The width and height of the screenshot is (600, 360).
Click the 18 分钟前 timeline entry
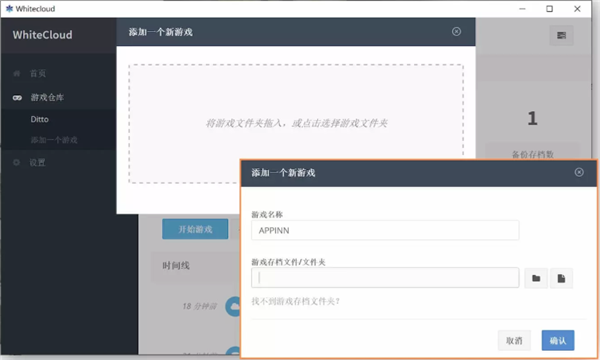coord(199,306)
